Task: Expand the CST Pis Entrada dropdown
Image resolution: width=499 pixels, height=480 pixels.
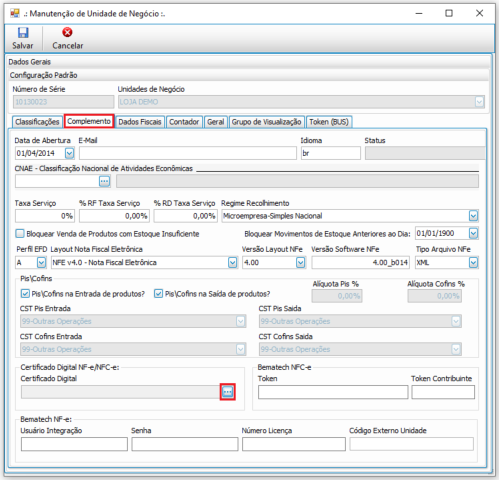Action: tap(241, 321)
